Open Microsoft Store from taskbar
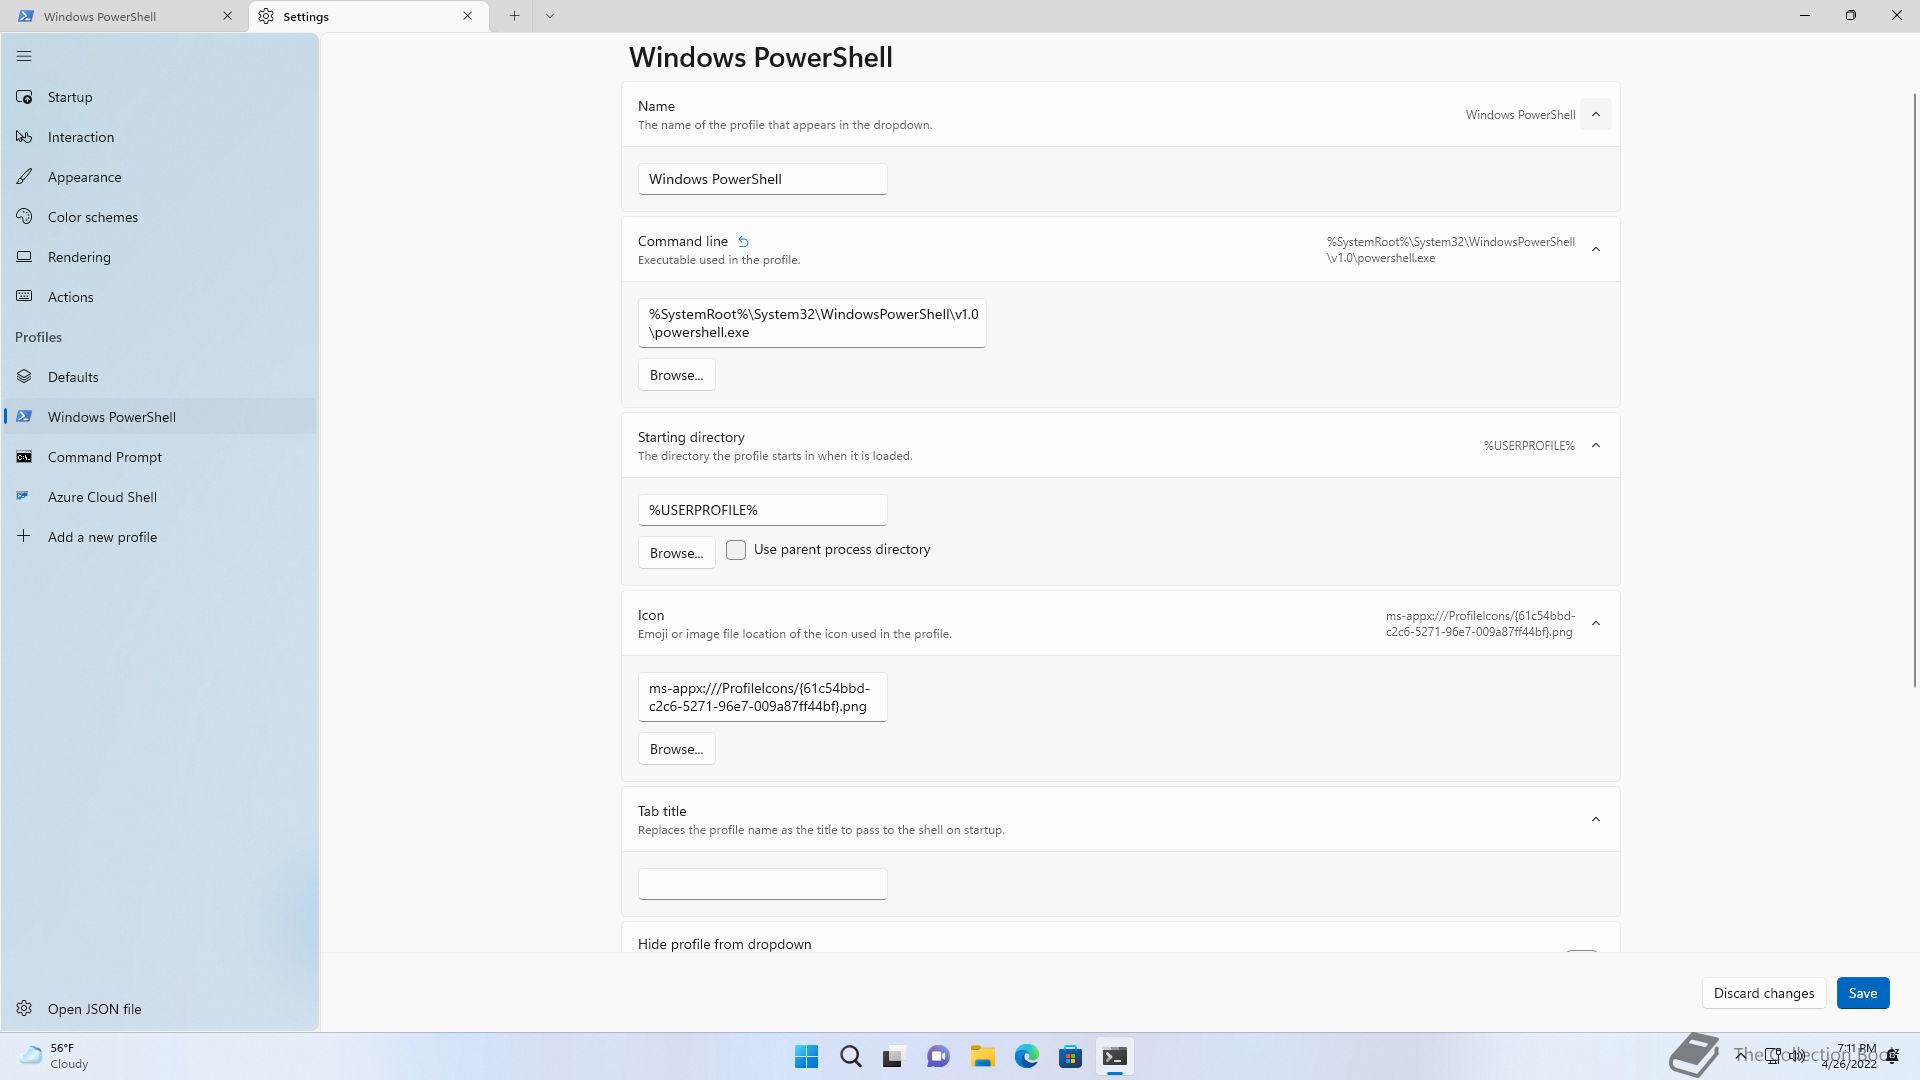This screenshot has width=1920, height=1080. point(1070,1056)
